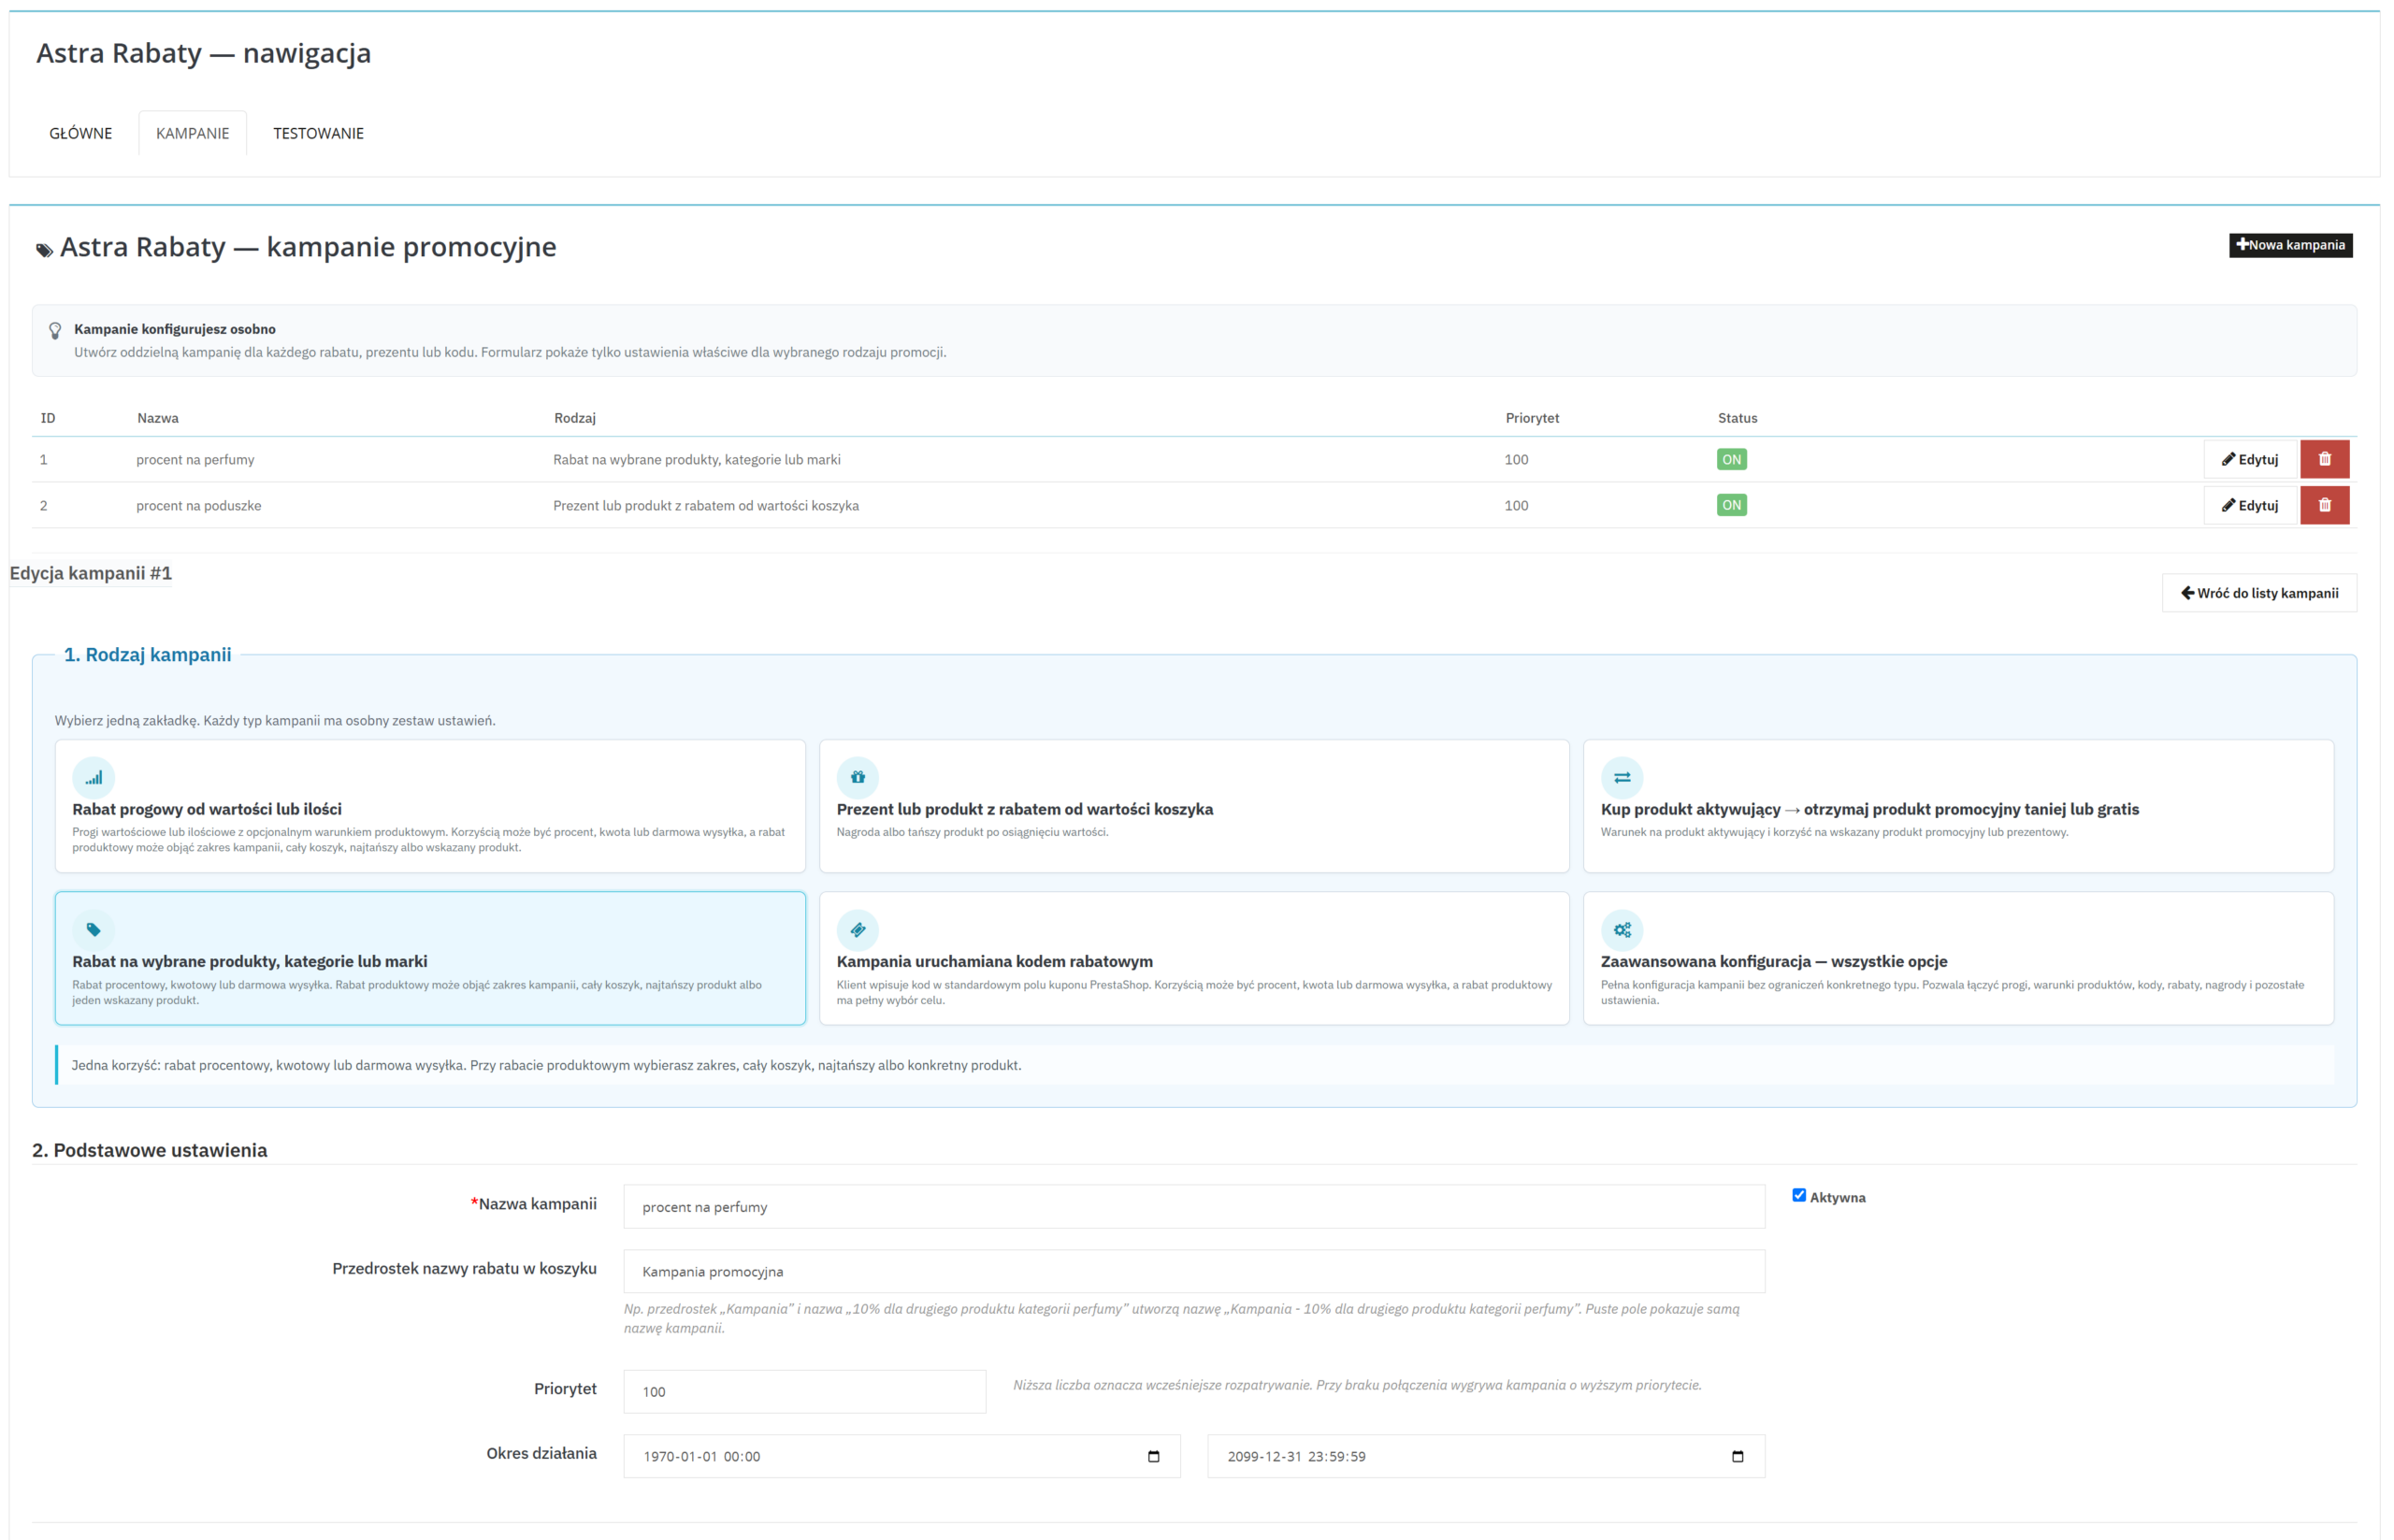Open the start date calendar picker
The image size is (2394, 1540).
pyautogui.click(x=1153, y=1456)
